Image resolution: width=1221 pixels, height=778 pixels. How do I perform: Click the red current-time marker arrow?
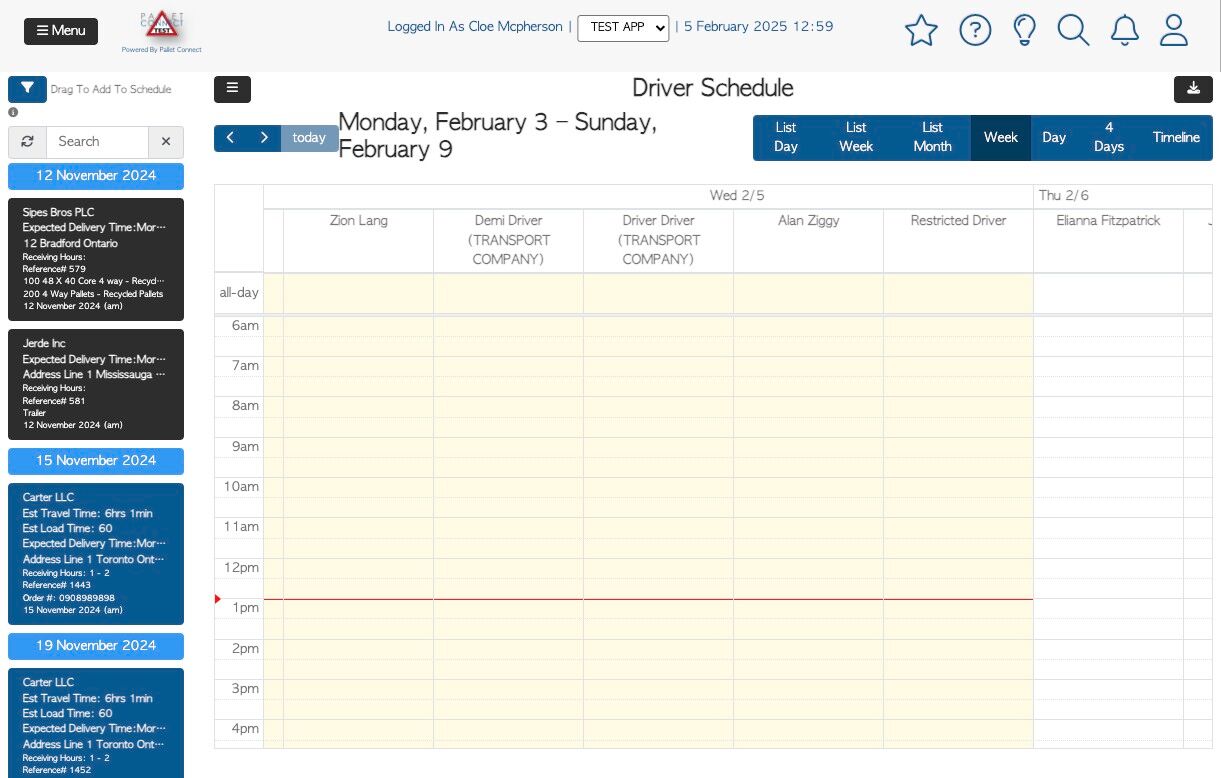(218, 599)
